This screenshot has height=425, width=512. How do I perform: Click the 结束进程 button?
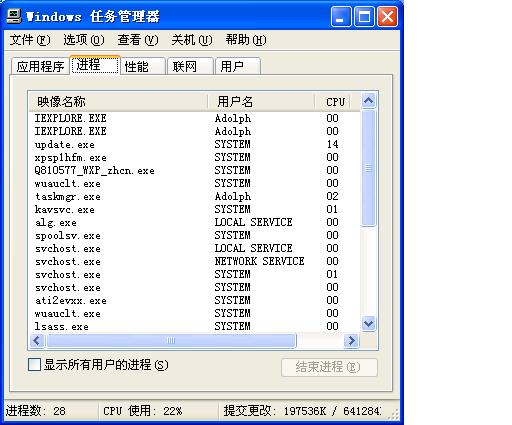click(329, 367)
